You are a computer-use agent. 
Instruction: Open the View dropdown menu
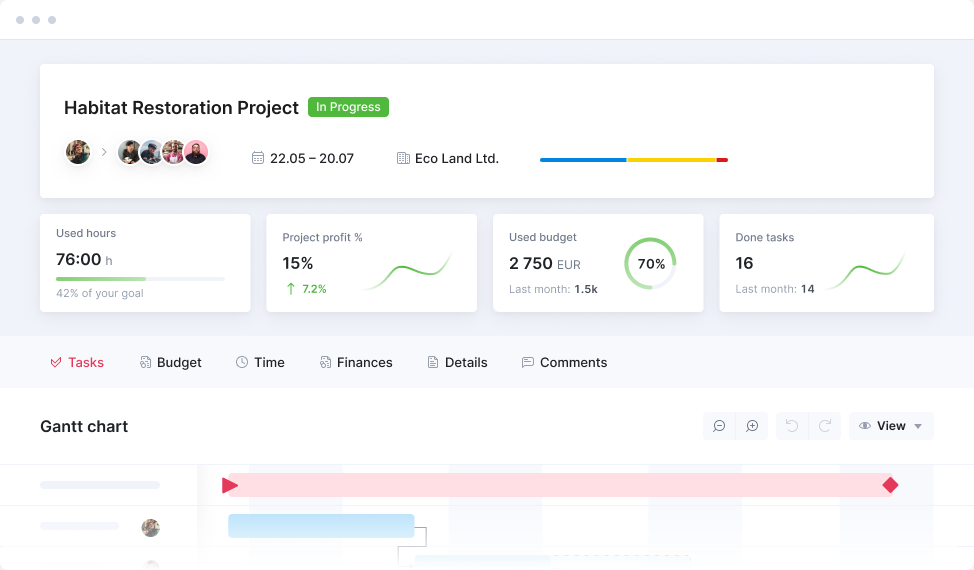click(x=891, y=426)
